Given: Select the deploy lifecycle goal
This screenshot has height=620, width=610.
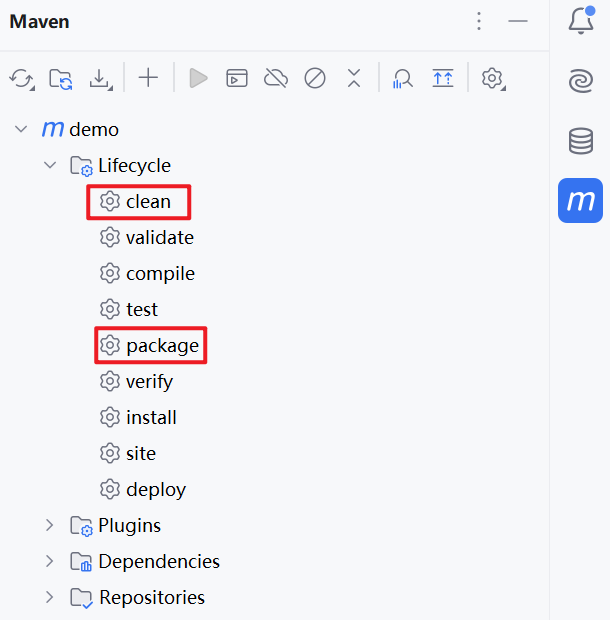Looking at the screenshot, I should click(143, 490).
